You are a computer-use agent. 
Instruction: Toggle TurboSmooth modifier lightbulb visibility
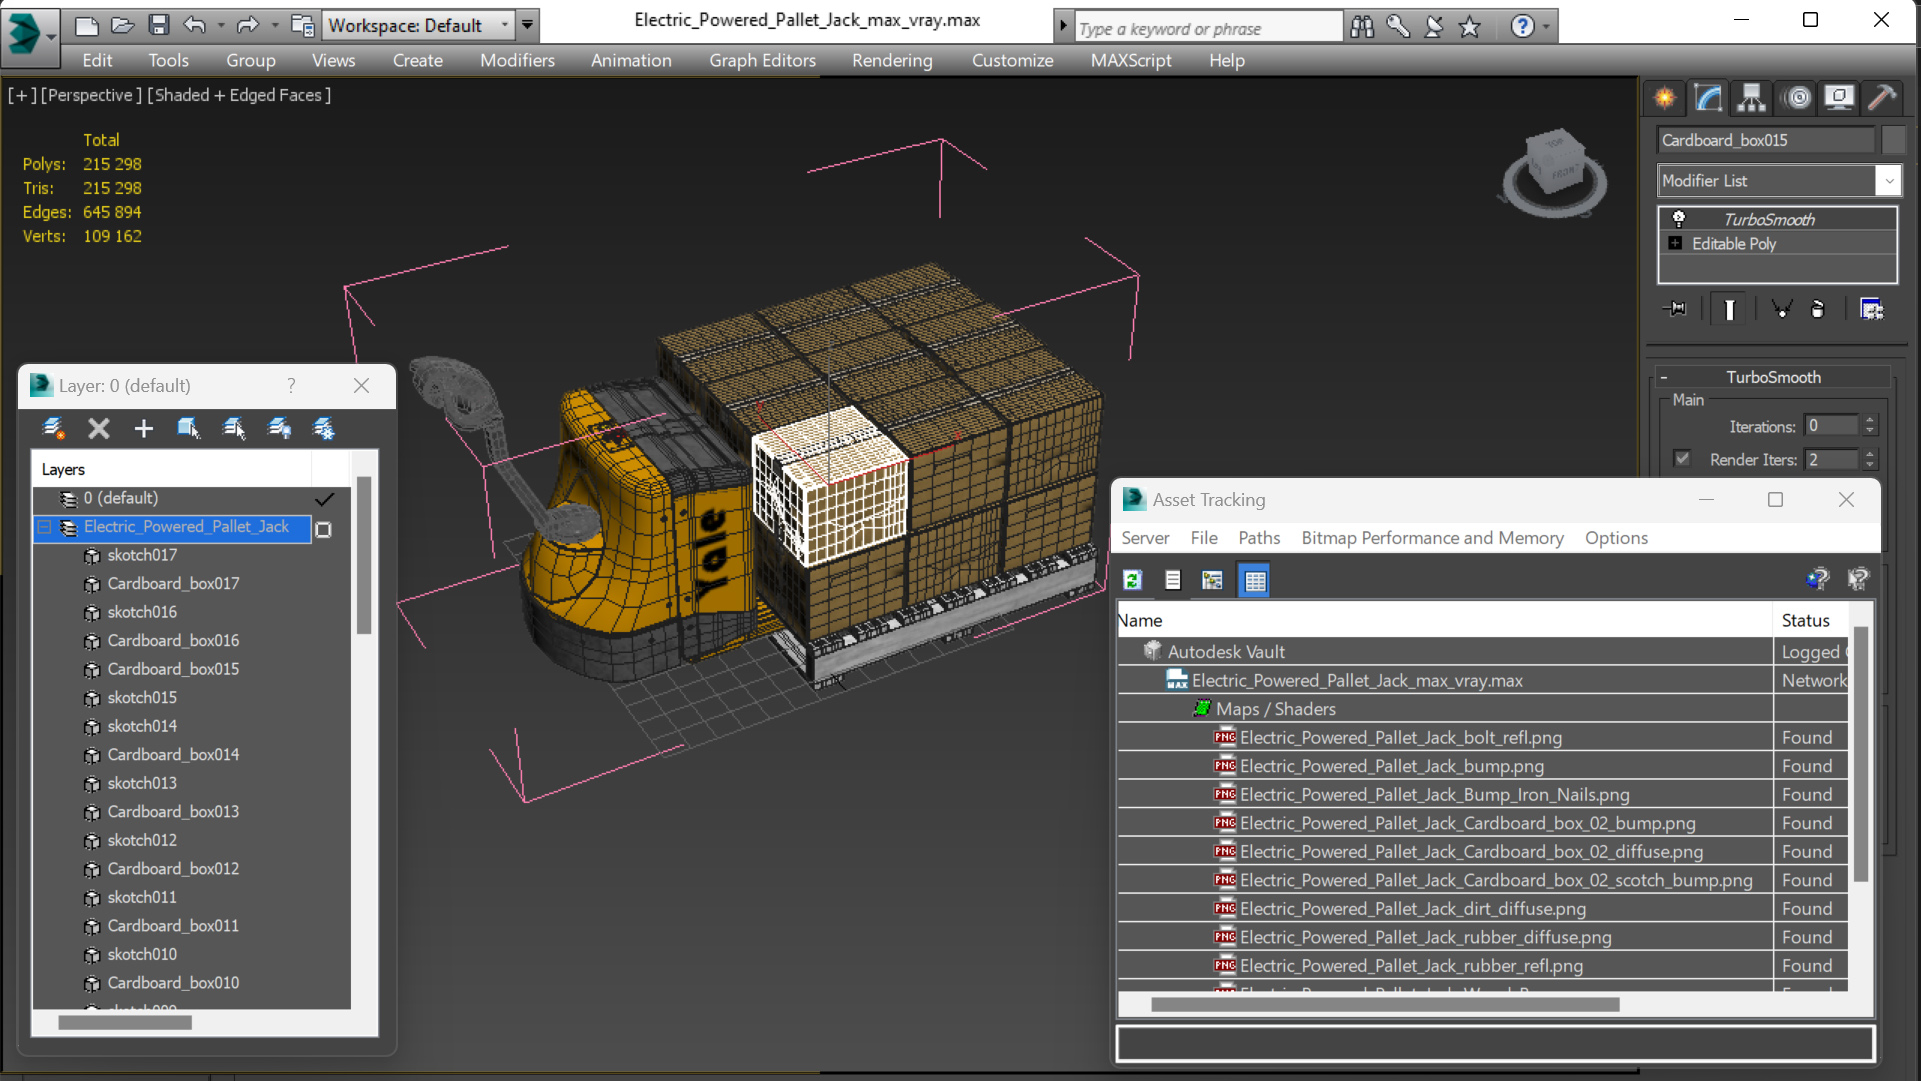click(x=1679, y=219)
